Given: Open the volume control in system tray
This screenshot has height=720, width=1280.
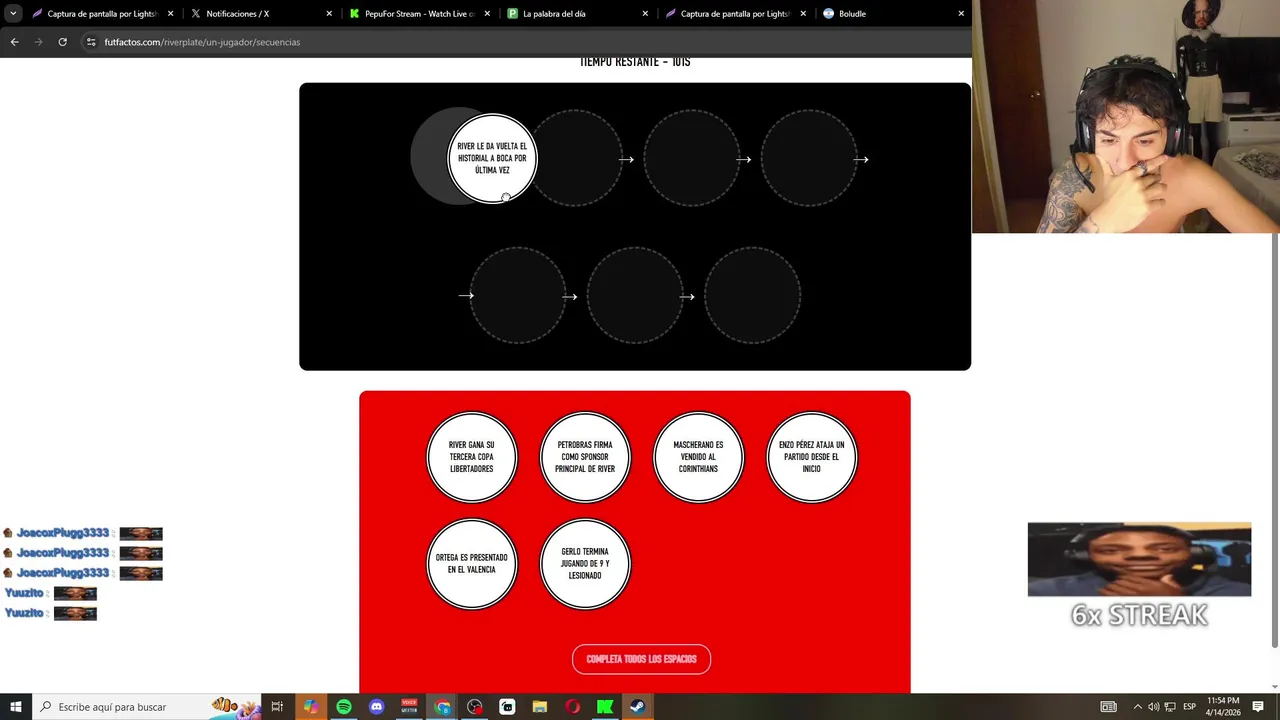Looking at the screenshot, I should pos(1154,707).
